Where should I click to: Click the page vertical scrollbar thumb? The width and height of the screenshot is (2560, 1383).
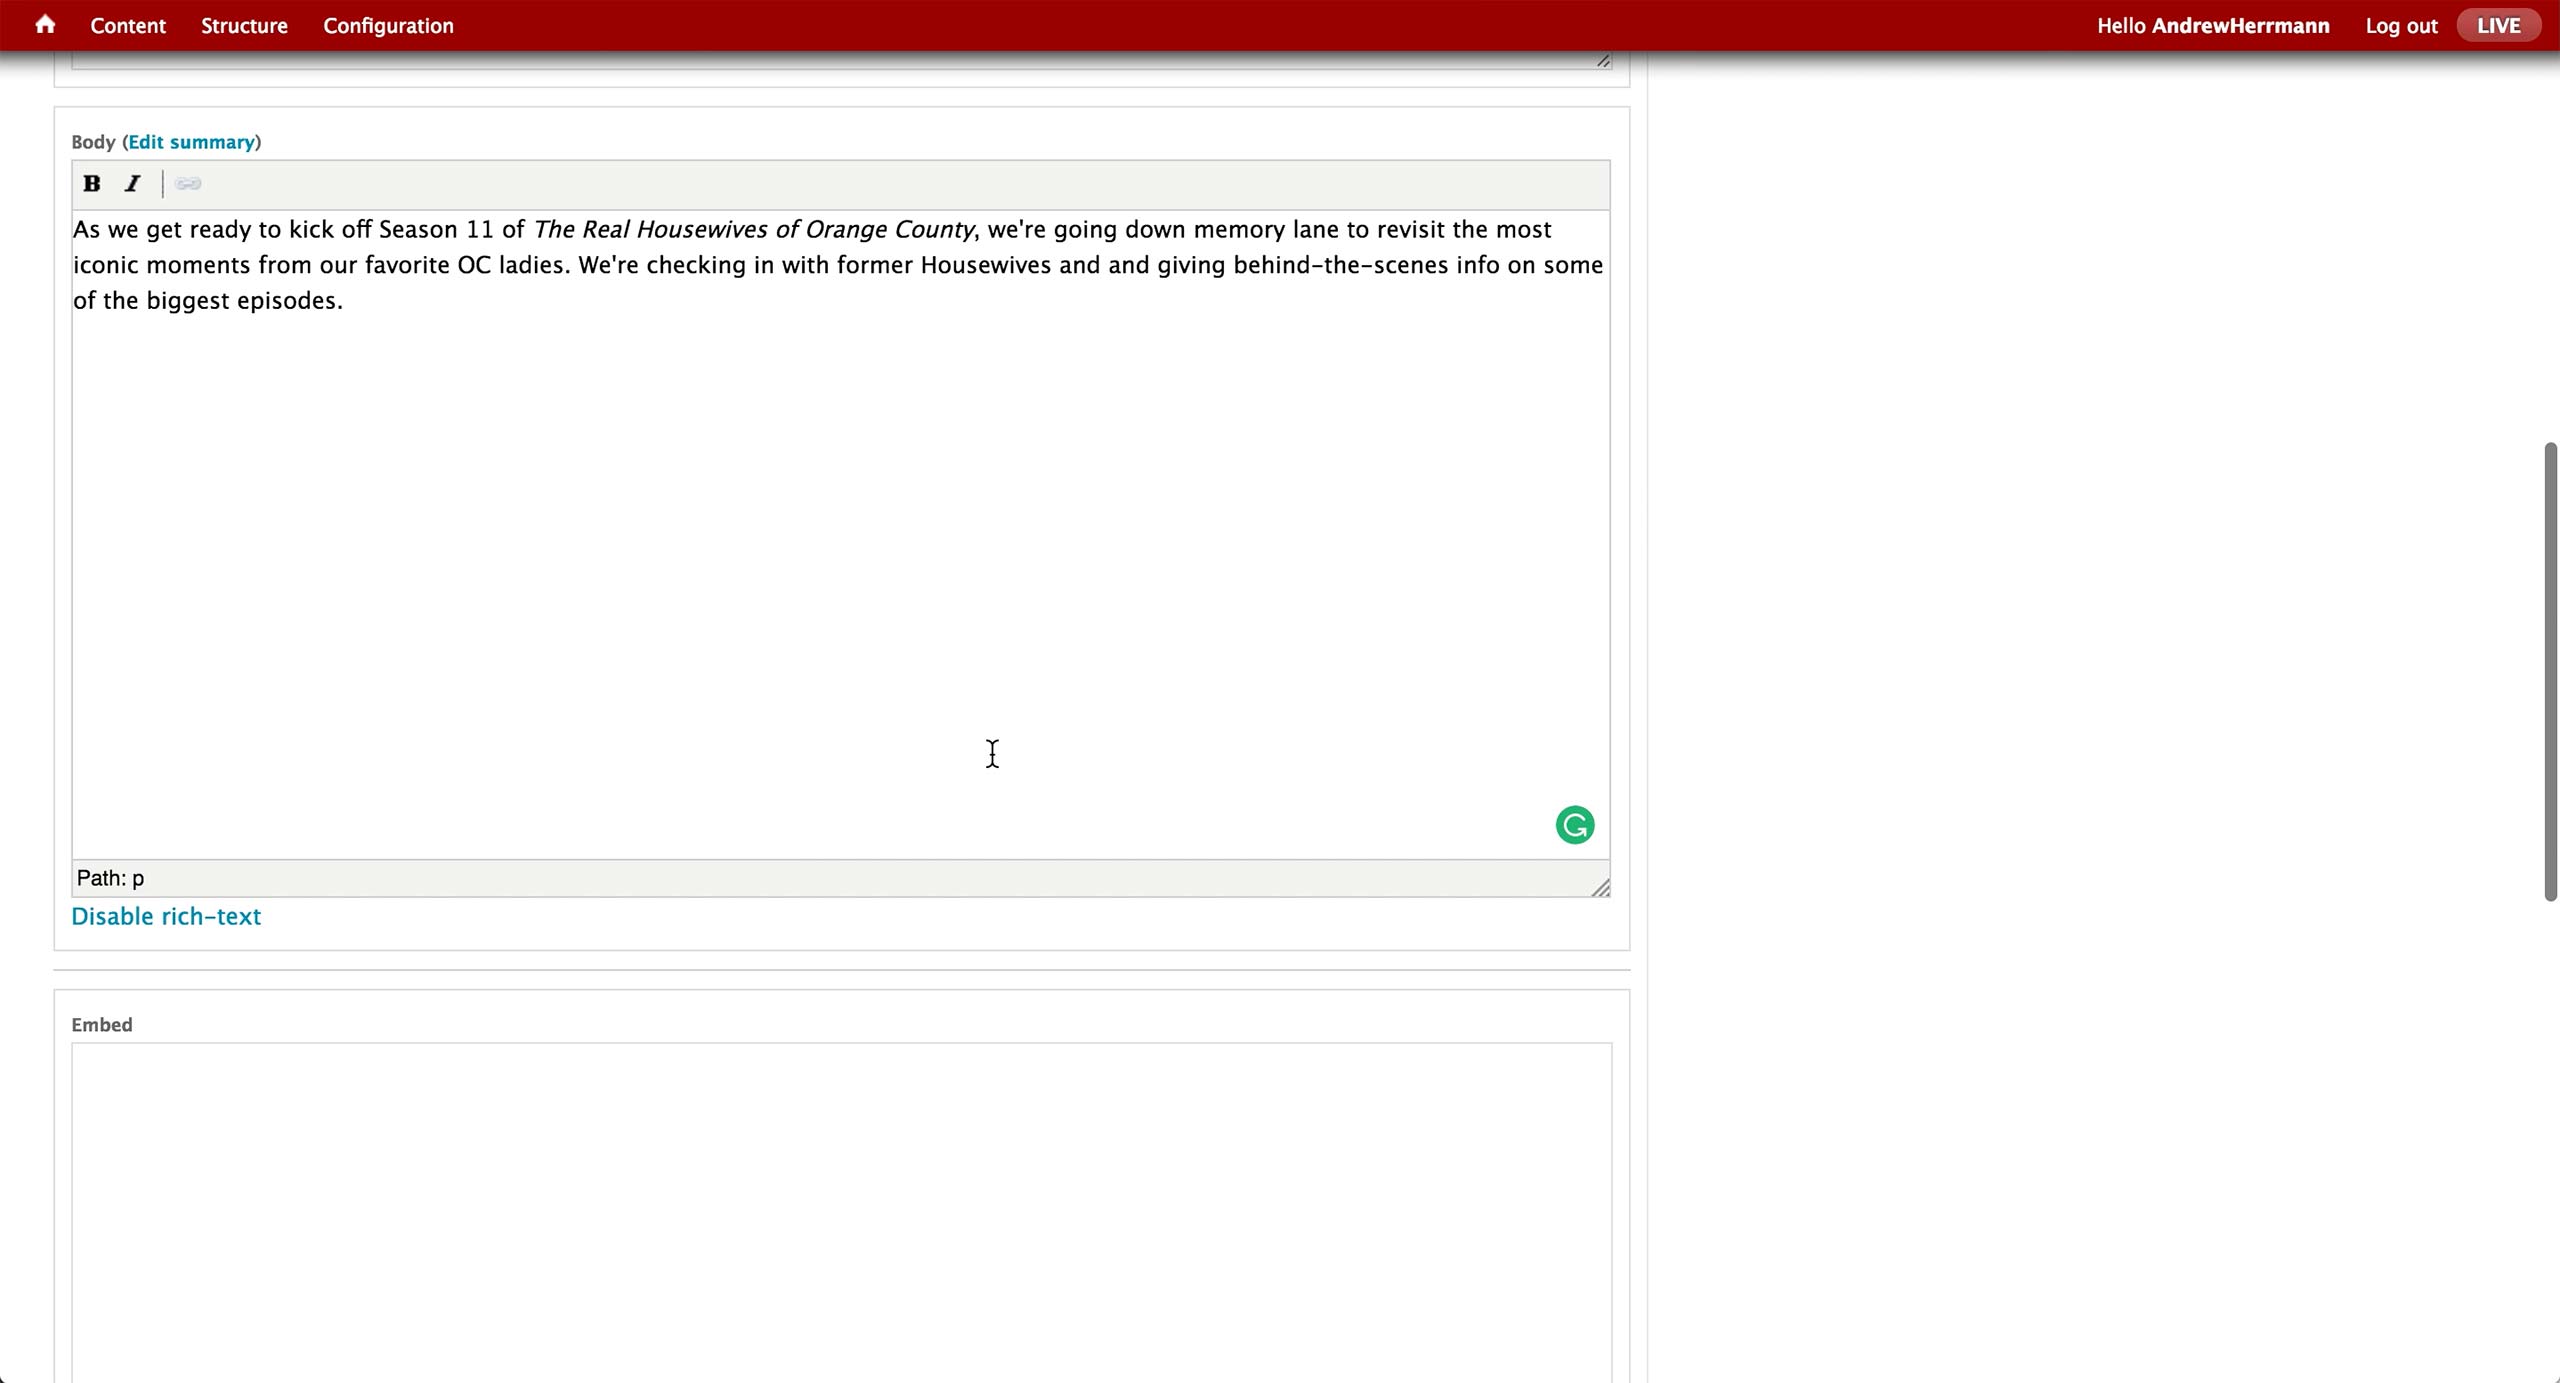click(2549, 670)
